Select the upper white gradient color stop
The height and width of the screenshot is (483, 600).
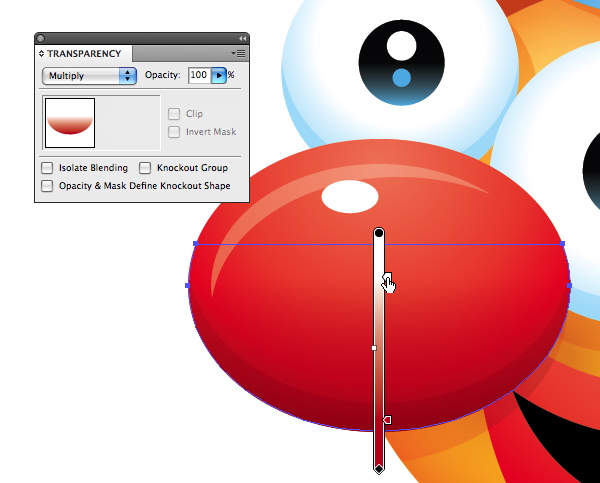(387, 277)
